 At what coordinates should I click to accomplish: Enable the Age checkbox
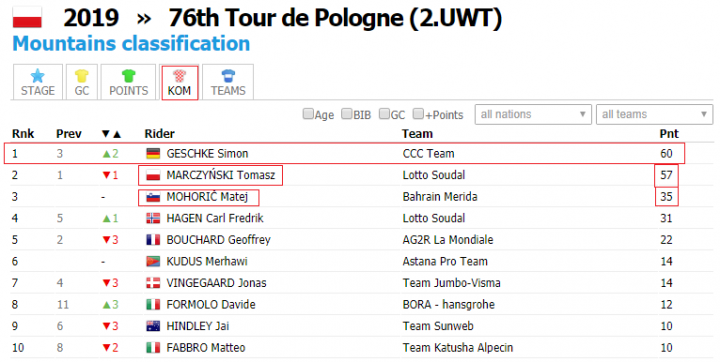pos(308,114)
